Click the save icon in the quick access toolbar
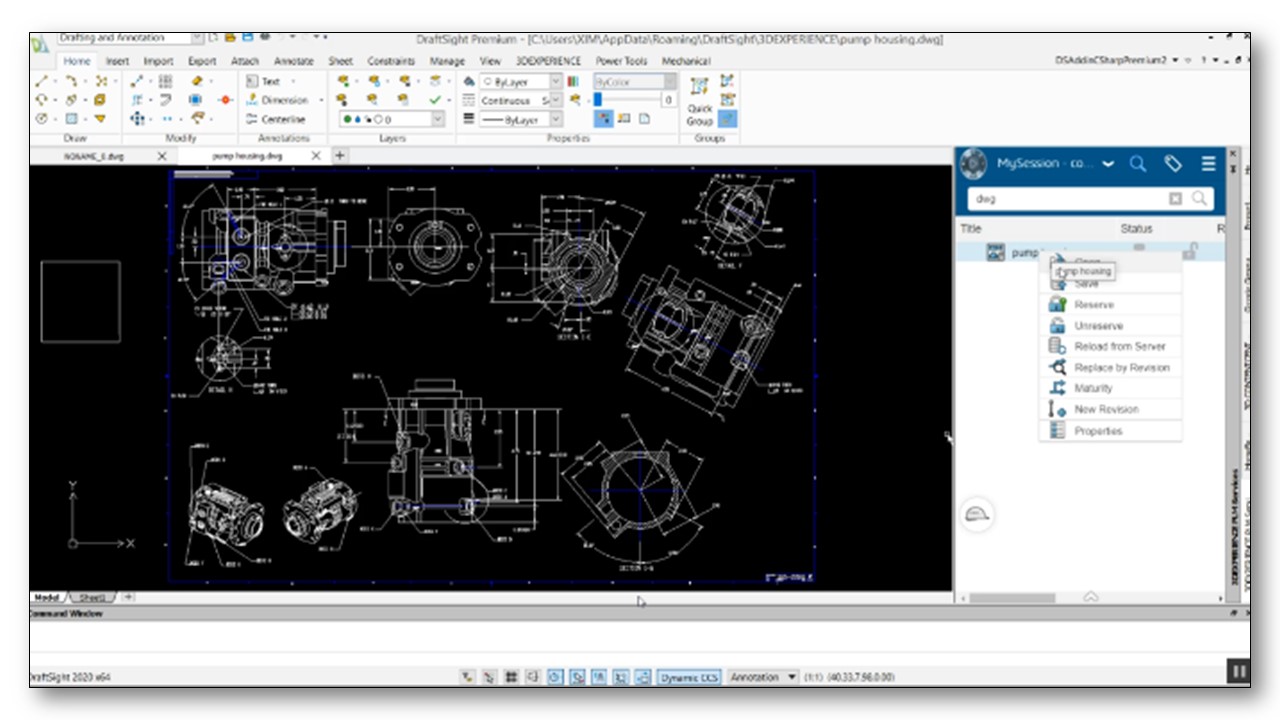1280x720 pixels. [249, 38]
